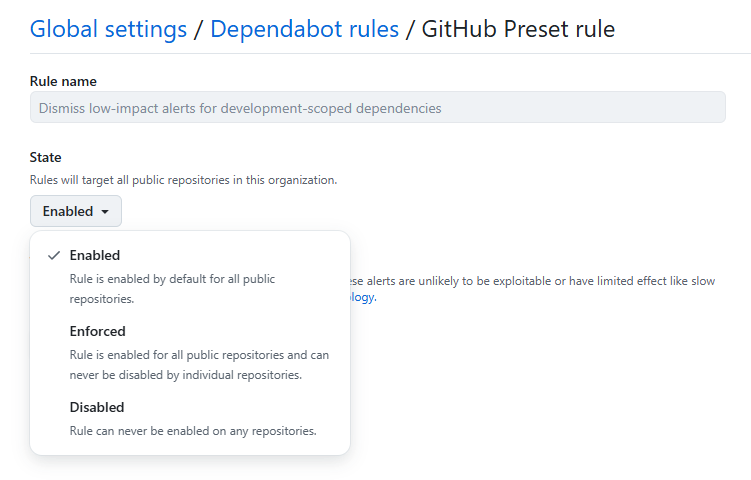
Task: Click the GitHub Preset rule breadcrumb title
Action: [518, 29]
